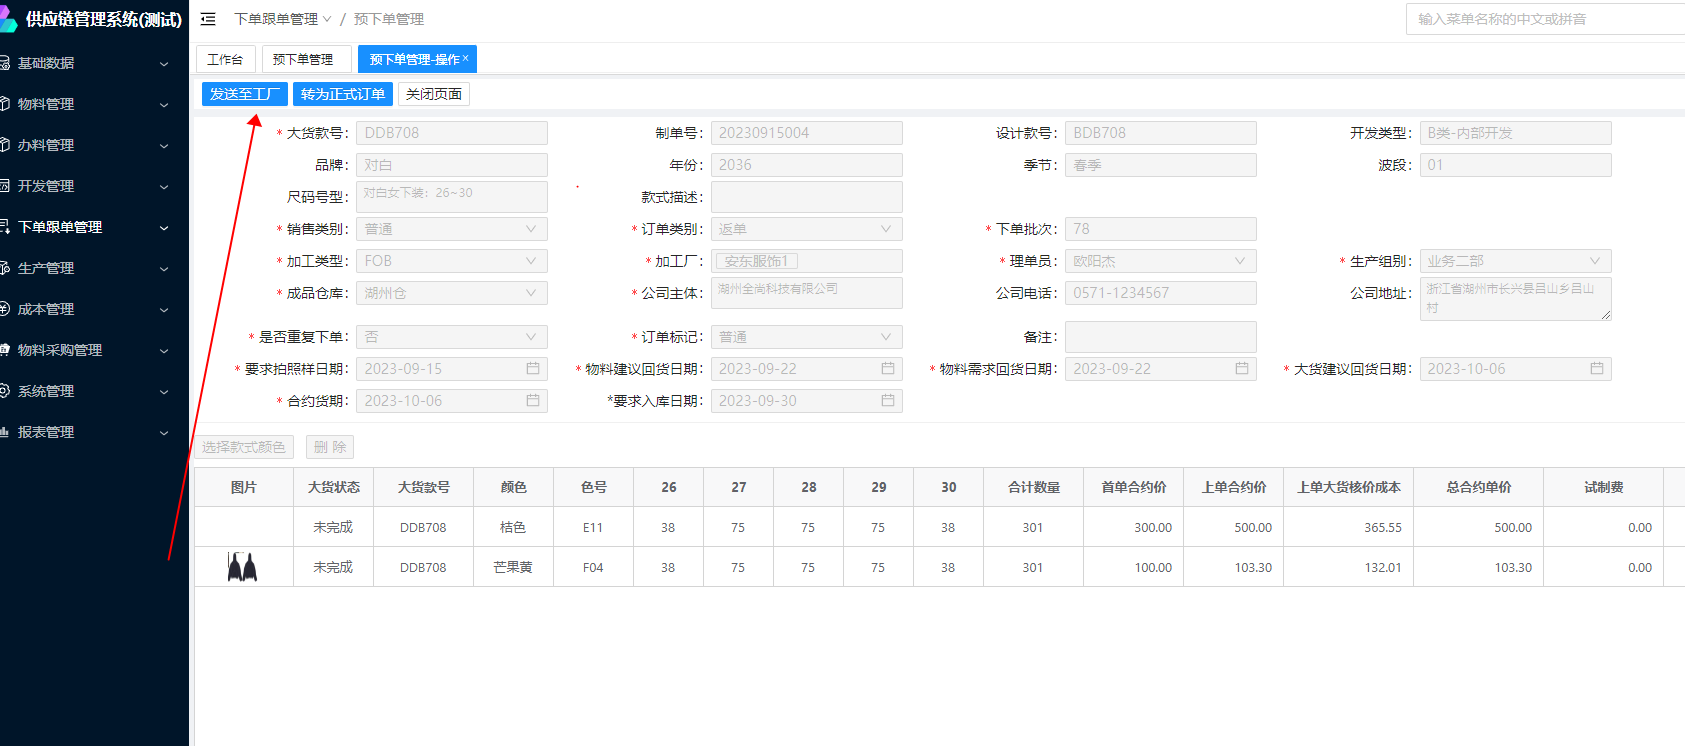
Task: Click the sidebar collapse hamburger icon
Action: [208, 19]
